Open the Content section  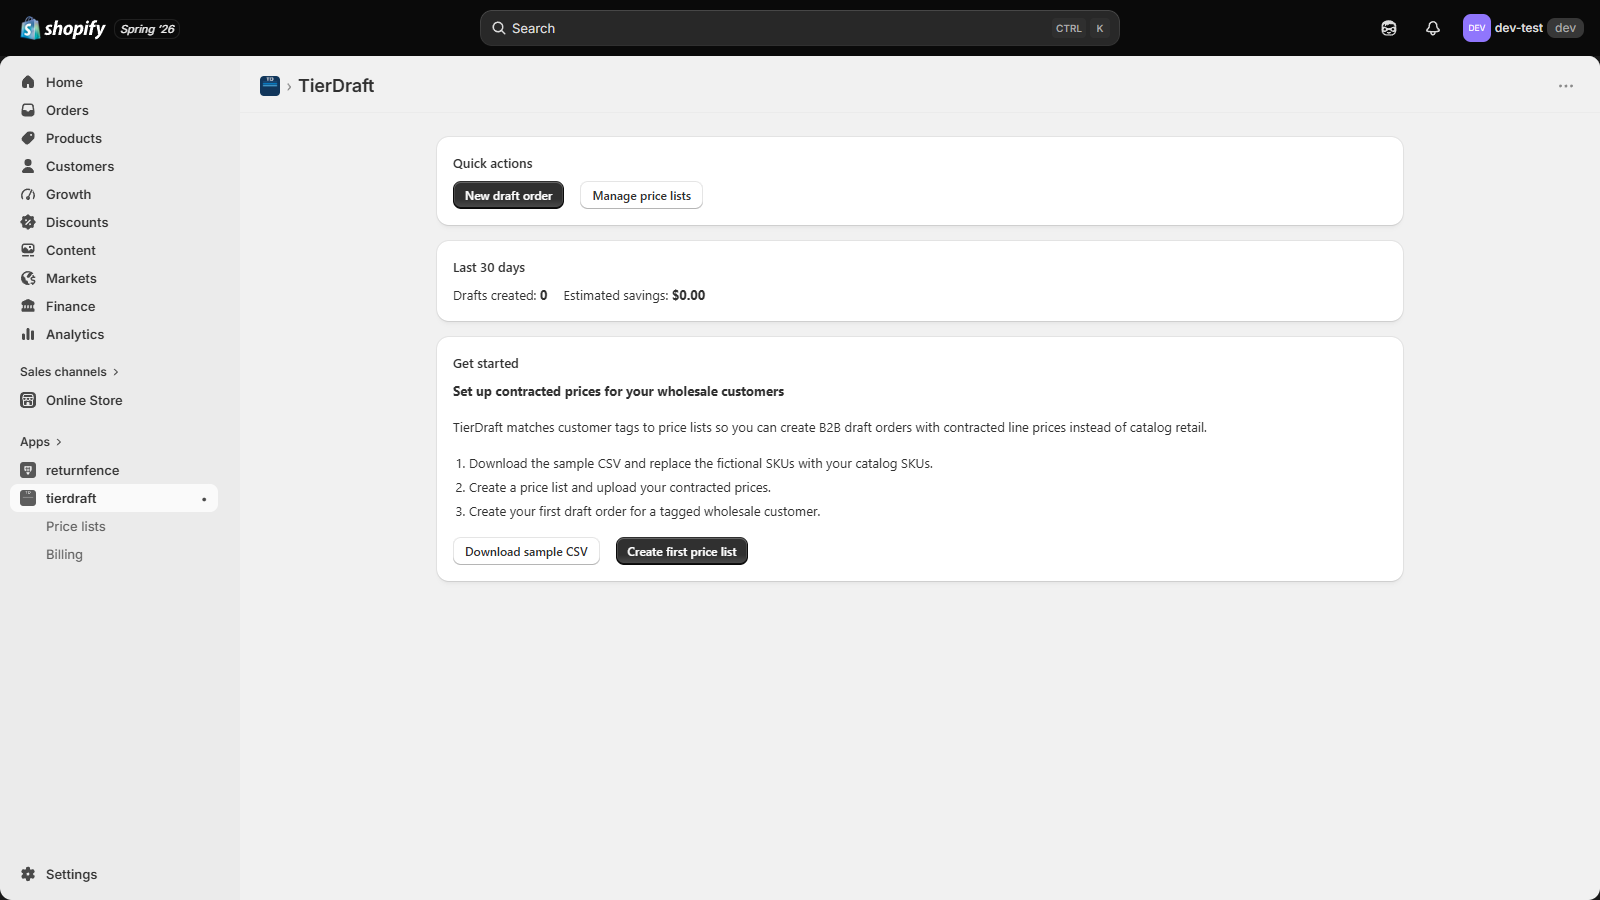[x=114, y=250]
